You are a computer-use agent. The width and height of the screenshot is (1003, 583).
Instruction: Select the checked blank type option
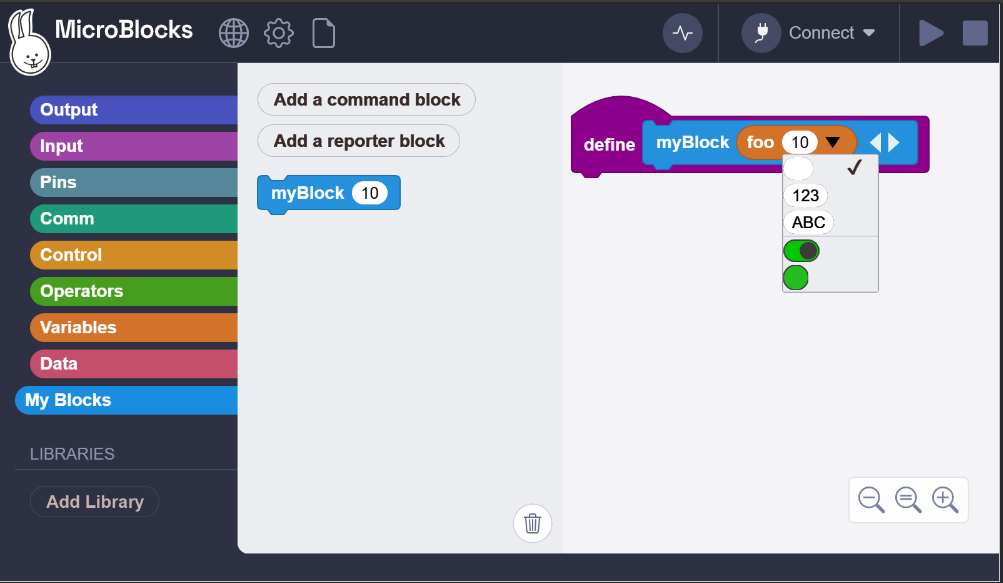pyautogui.click(x=800, y=168)
